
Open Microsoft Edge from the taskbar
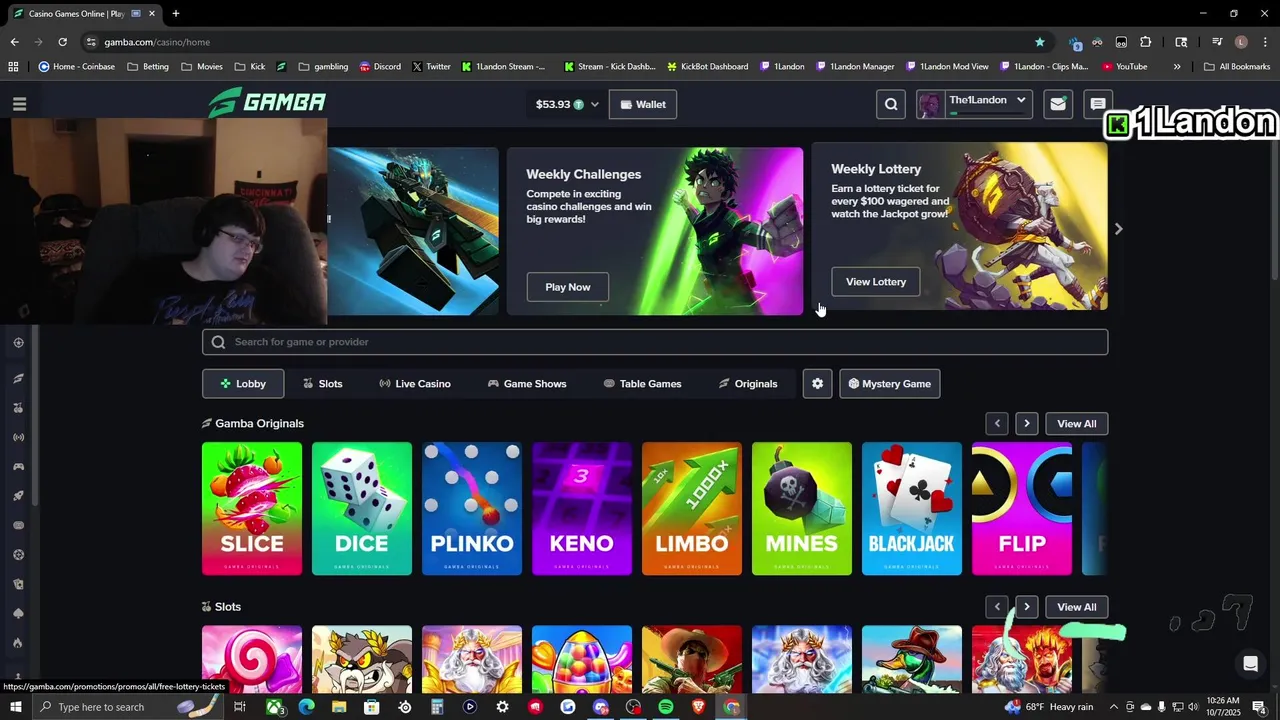click(x=306, y=707)
